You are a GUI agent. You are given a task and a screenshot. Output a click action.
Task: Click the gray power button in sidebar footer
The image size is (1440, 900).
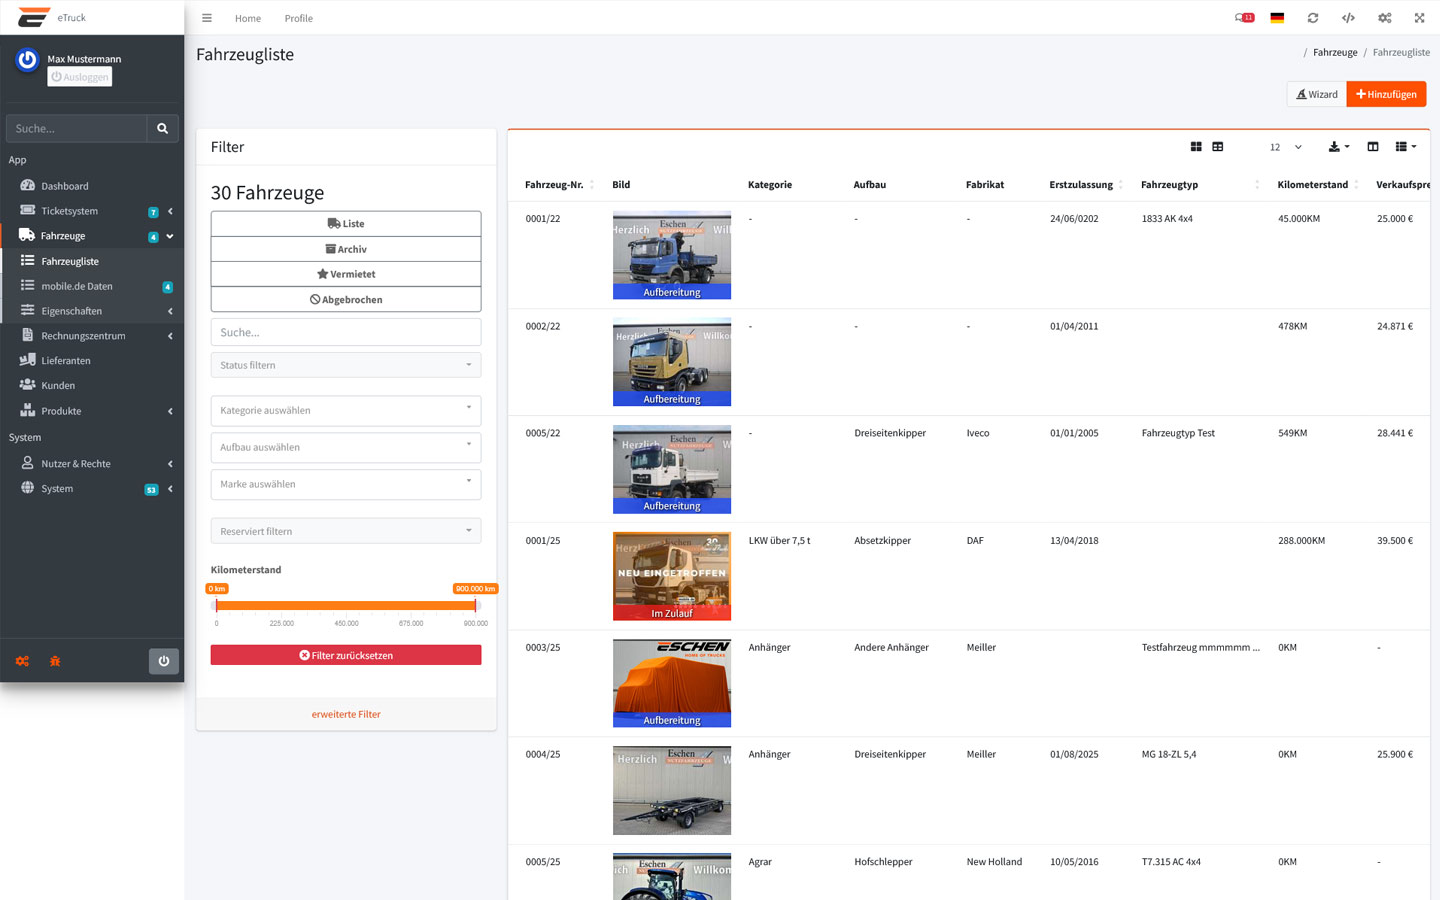pyautogui.click(x=164, y=661)
